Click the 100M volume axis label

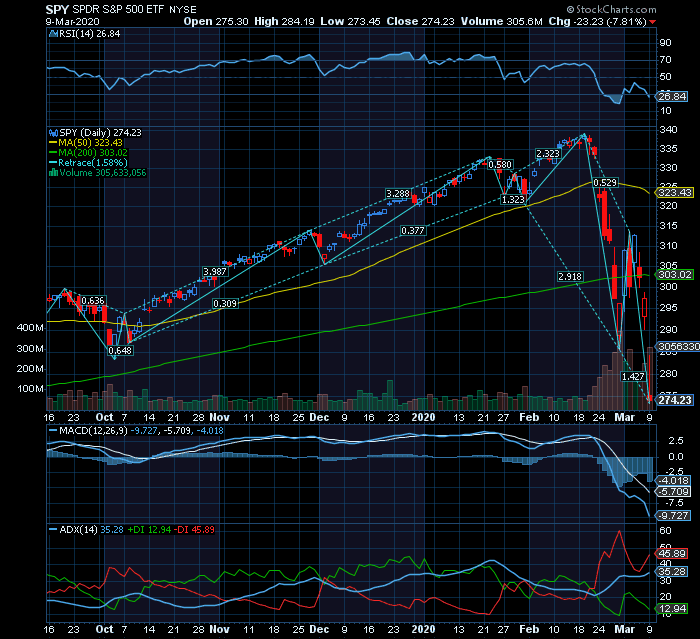(x=30, y=389)
